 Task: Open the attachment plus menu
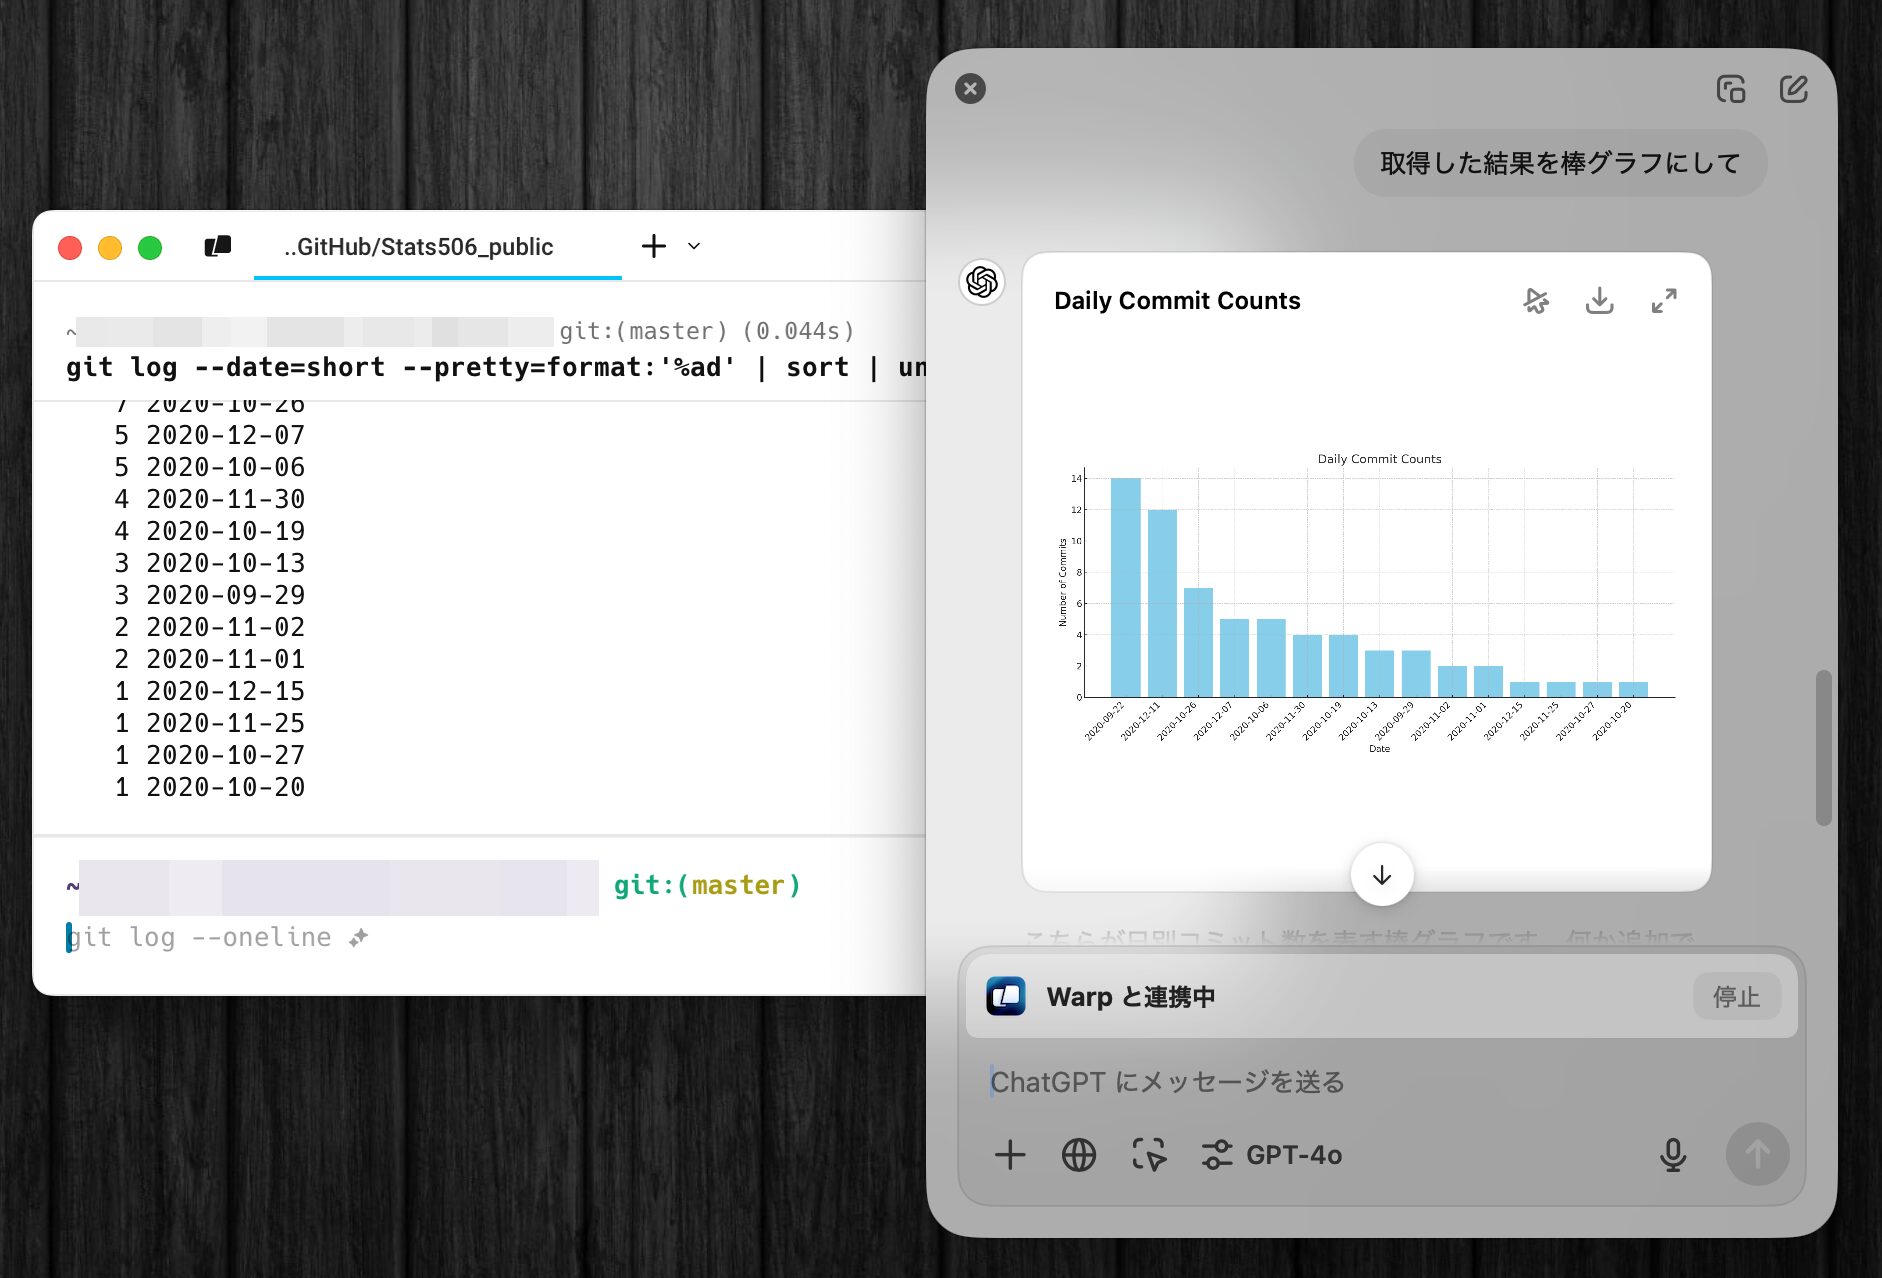1010,1155
